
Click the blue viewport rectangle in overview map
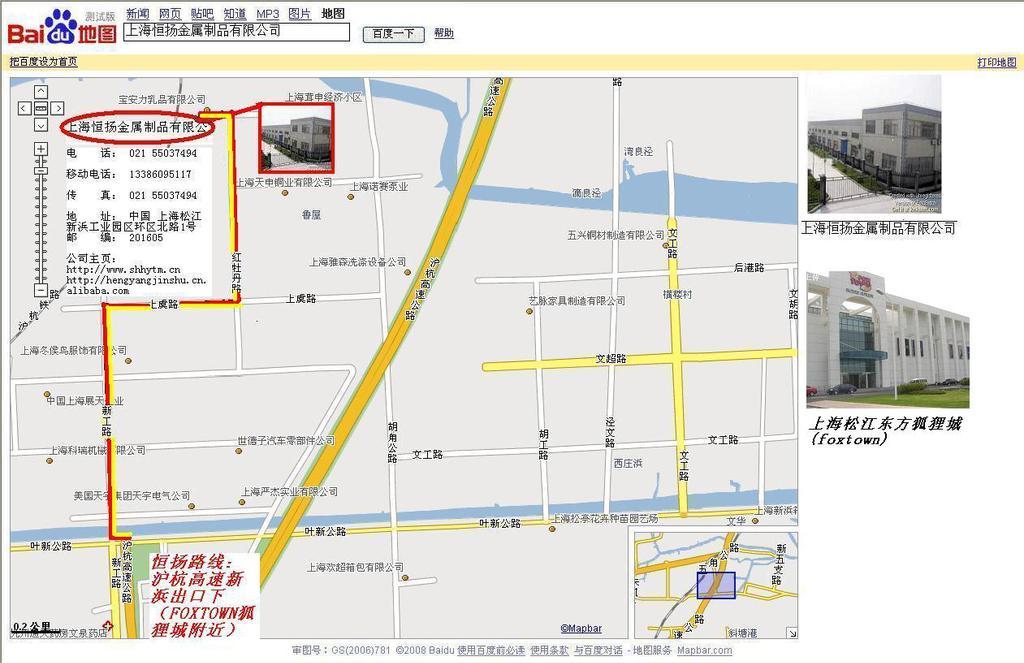(x=716, y=585)
